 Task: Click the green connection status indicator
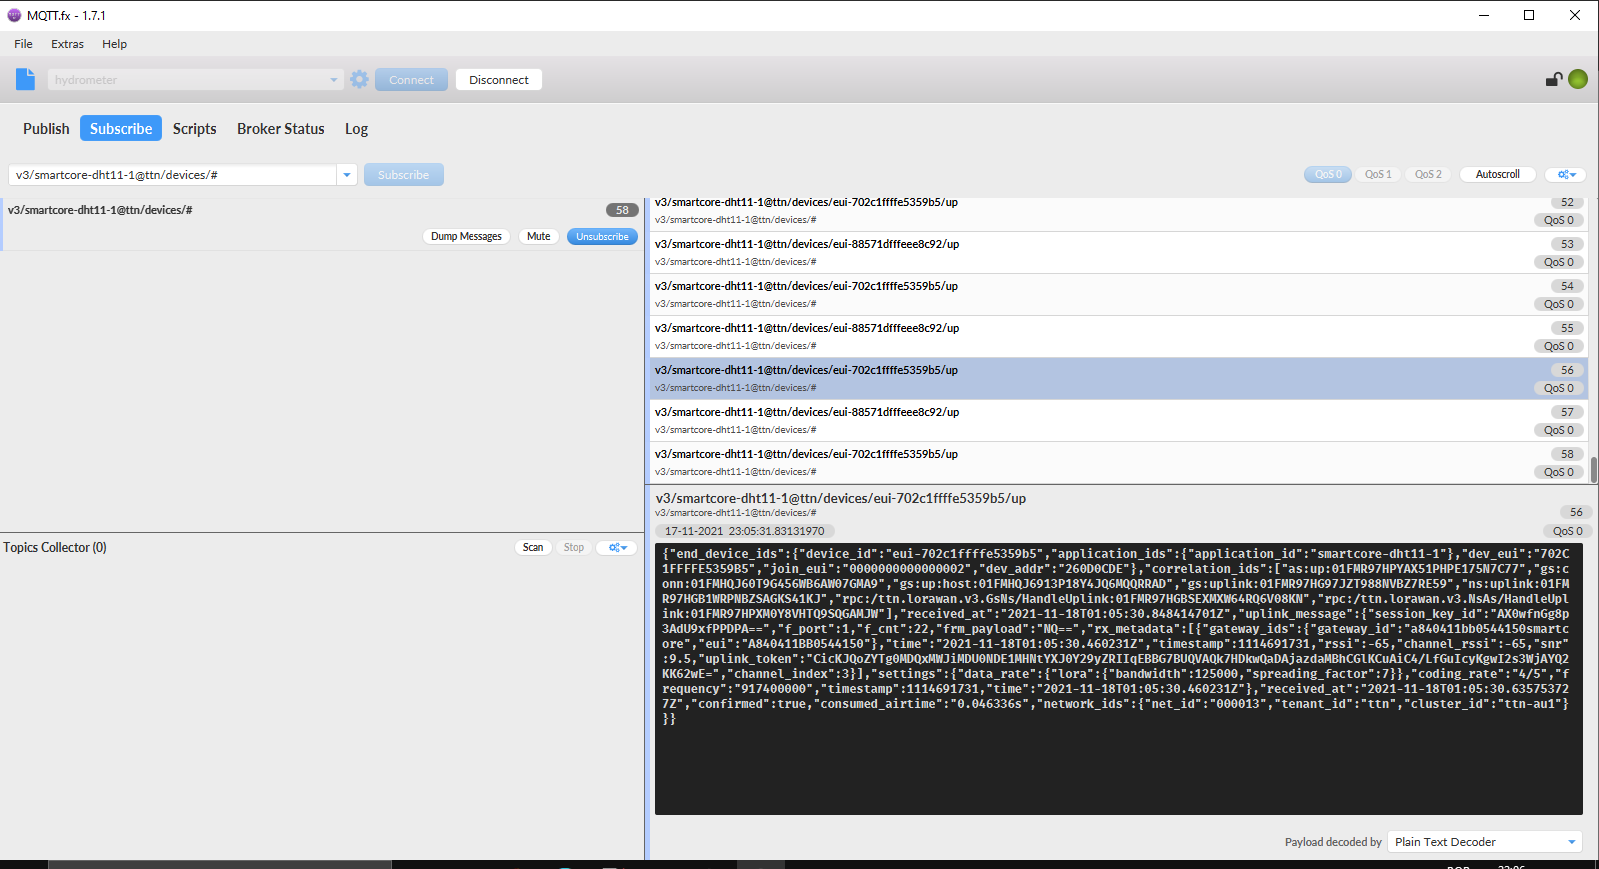click(x=1578, y=79)
